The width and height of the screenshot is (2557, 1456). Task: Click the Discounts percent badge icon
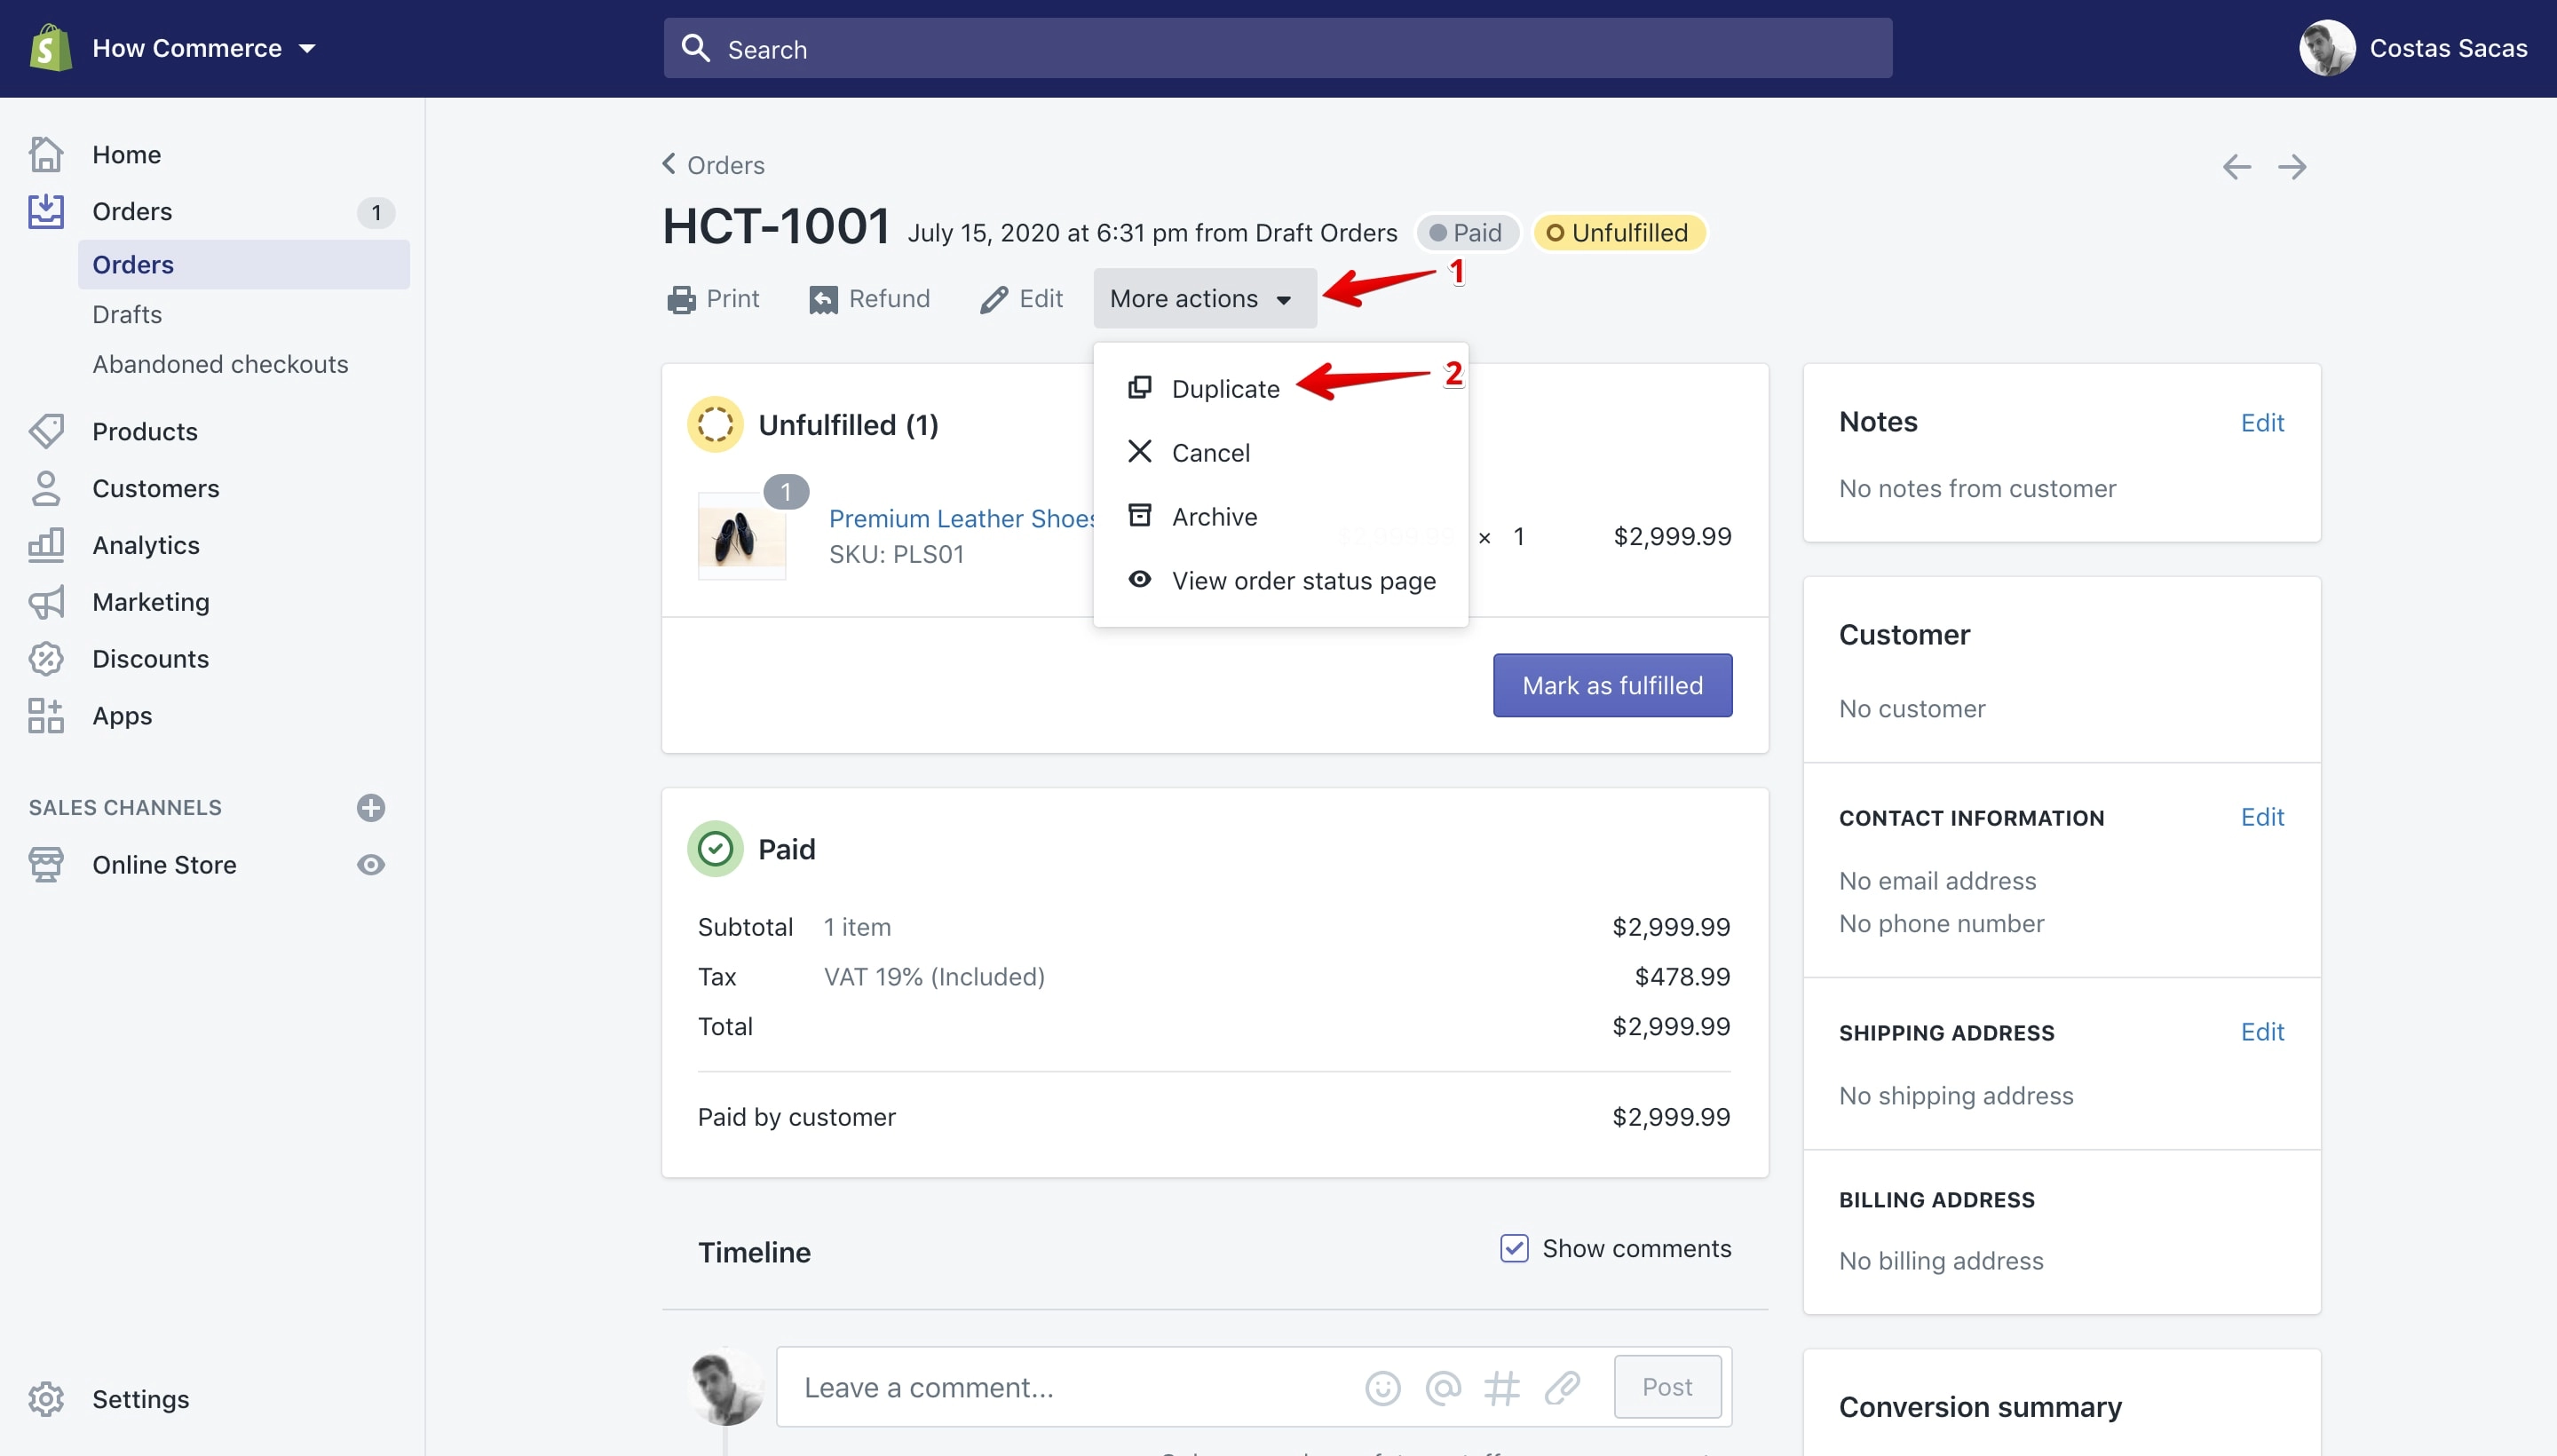[46, 659]
